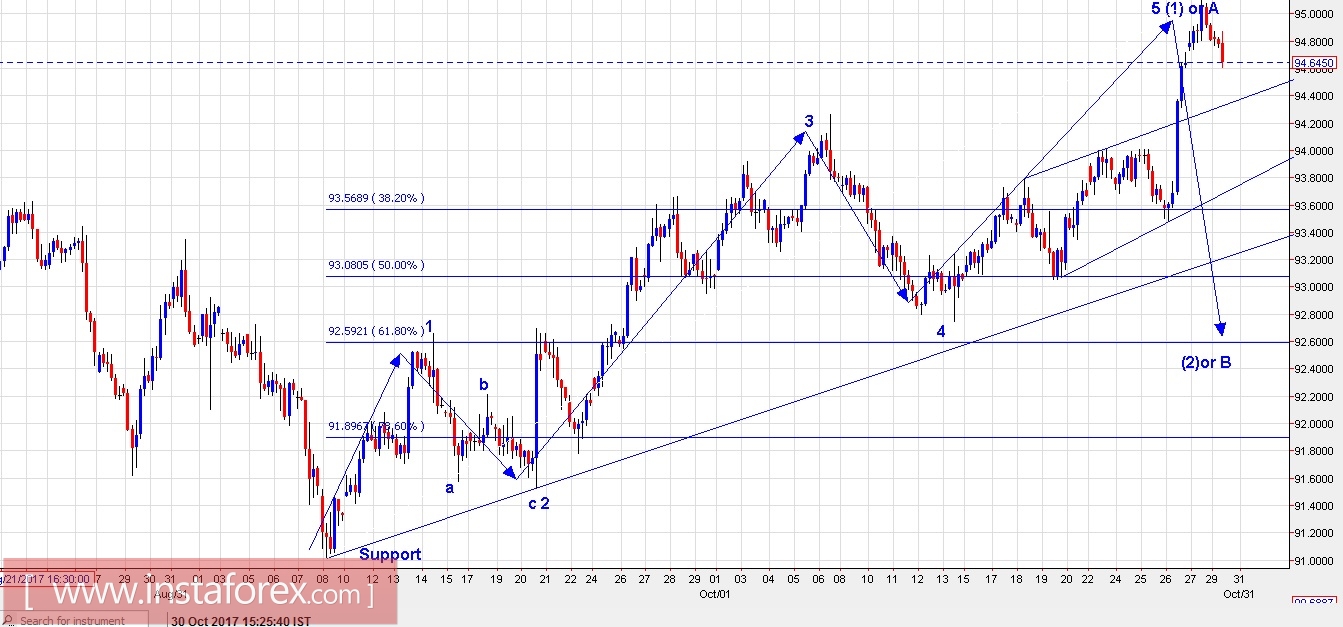Select wave label '3' at the peak
This screenshot has height=627, width=1343.
point(809,122)
